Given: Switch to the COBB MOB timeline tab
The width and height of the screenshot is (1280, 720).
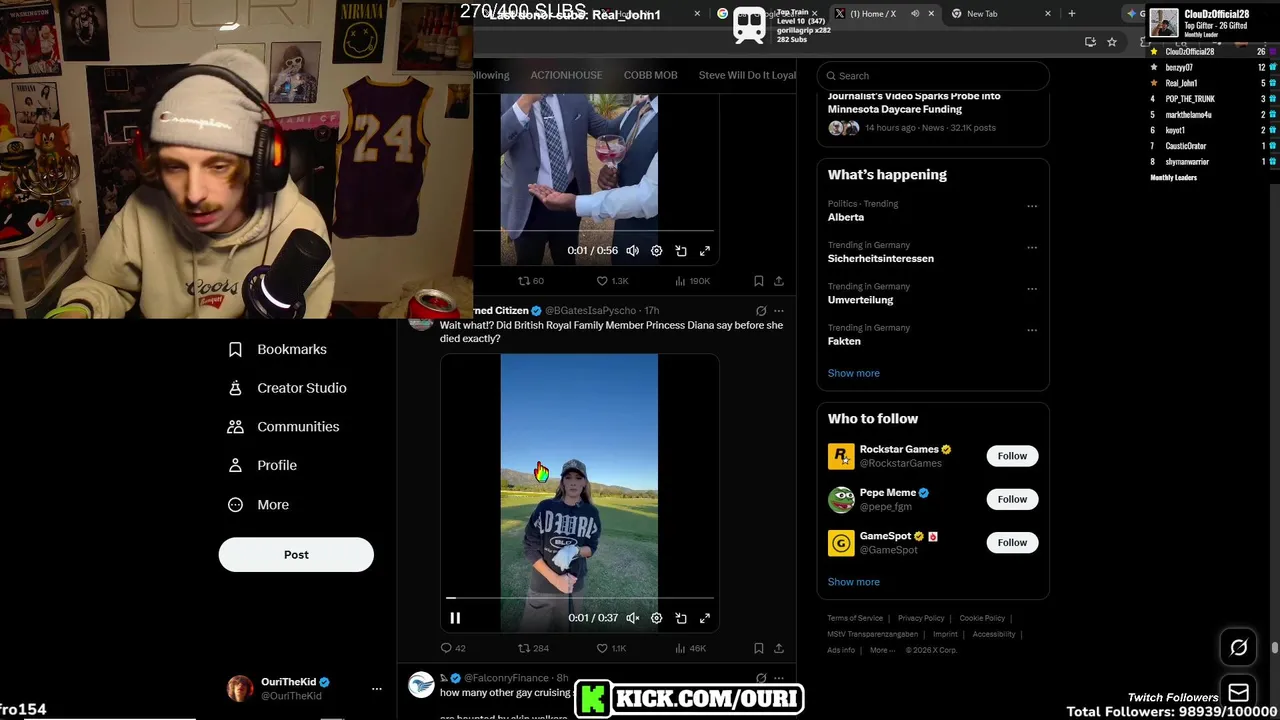Looking at the screenshot, I should [x=650, y=75].
